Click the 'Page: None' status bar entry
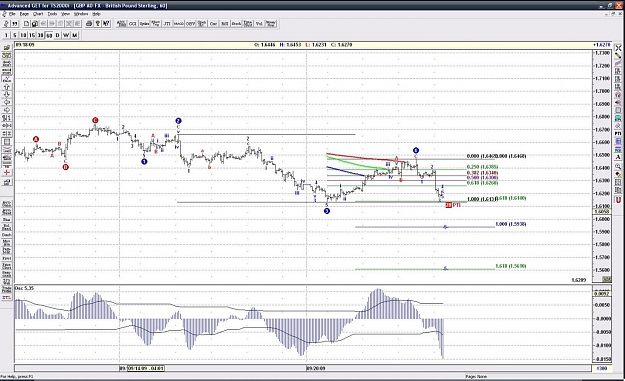This screenshot has height=381, width=625. (x=476, y=376)
